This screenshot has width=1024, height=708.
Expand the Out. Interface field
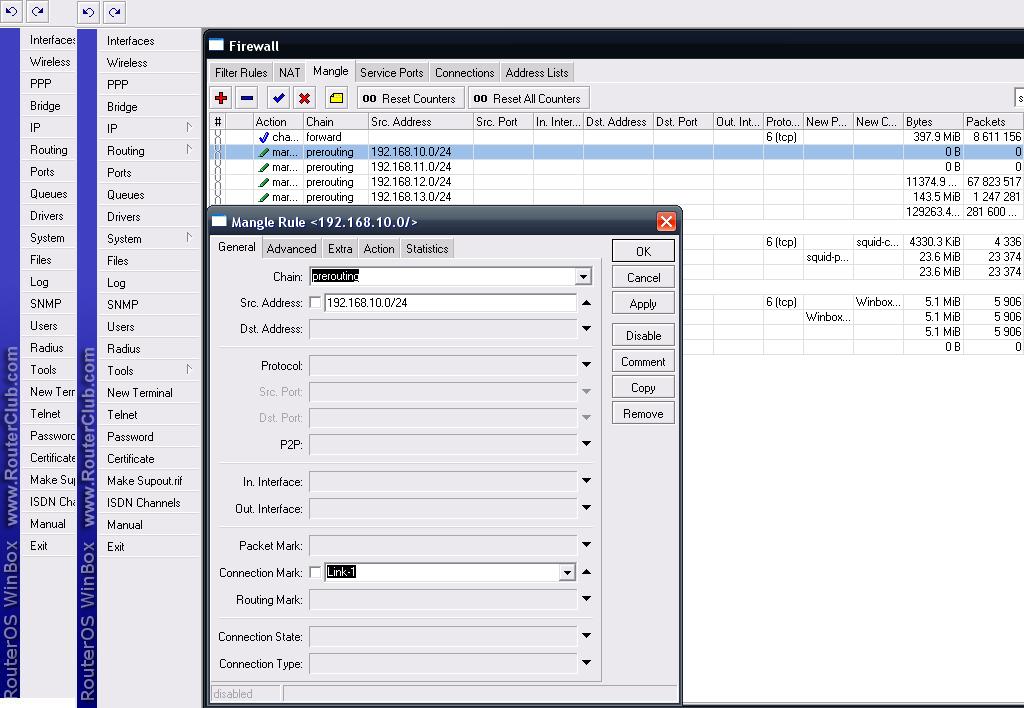586,507
